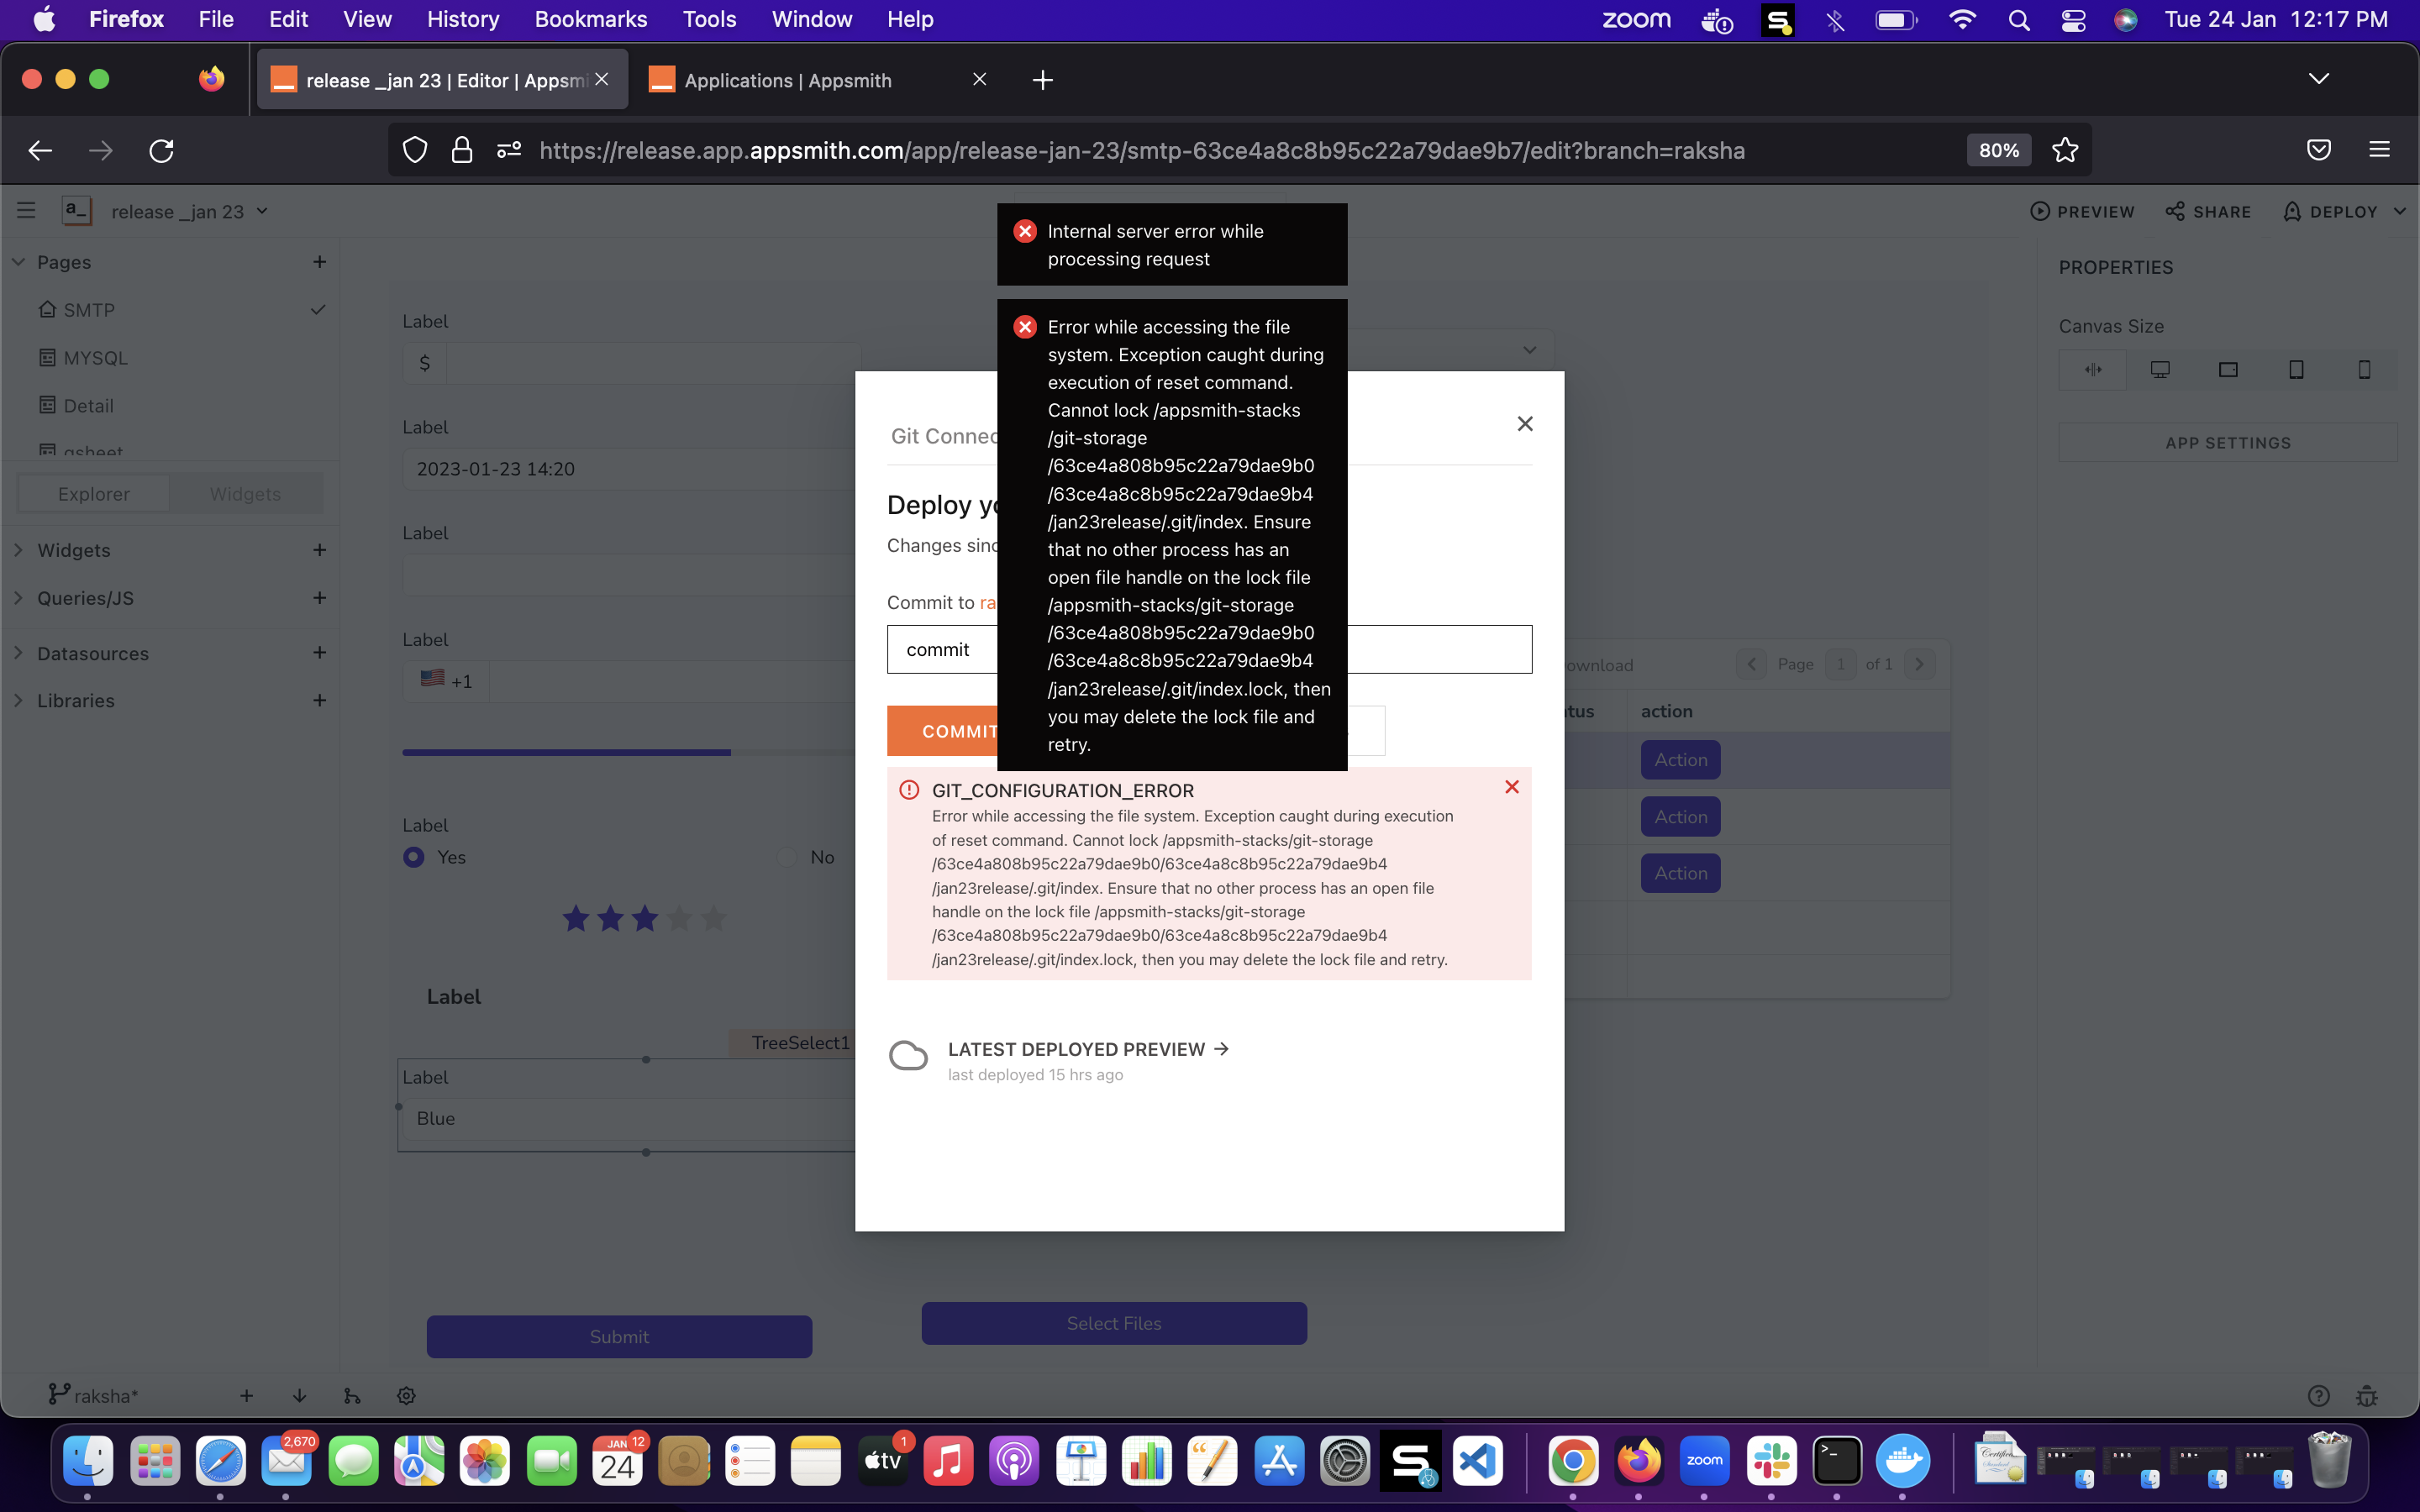This screenshot has width=2420, height=1512.
Task: Switch to the Widgets tab in Explorer panel
Action: point(246,493)
